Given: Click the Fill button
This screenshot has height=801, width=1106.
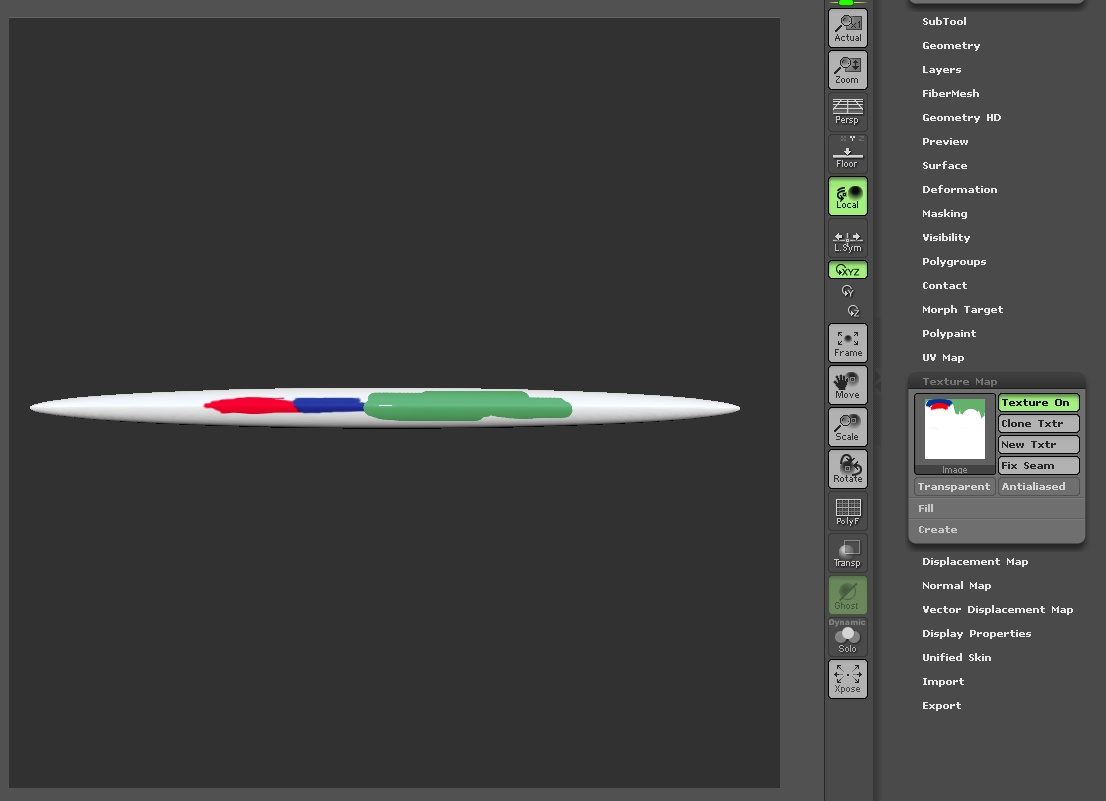Looking at the screenshot, I should click(996, 508).
